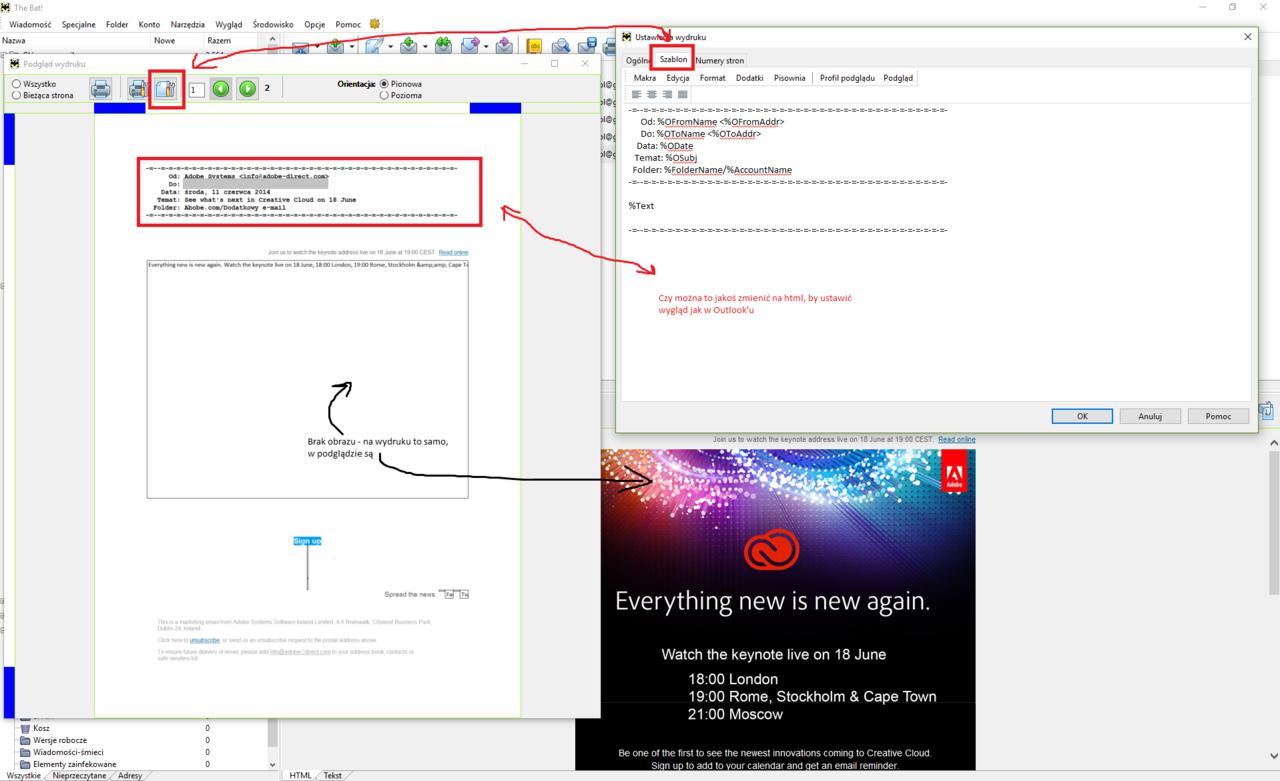Viewport: 1280px width, 781px height.
Task: Open the Narzędzia menu
Action: coord(187,24)
